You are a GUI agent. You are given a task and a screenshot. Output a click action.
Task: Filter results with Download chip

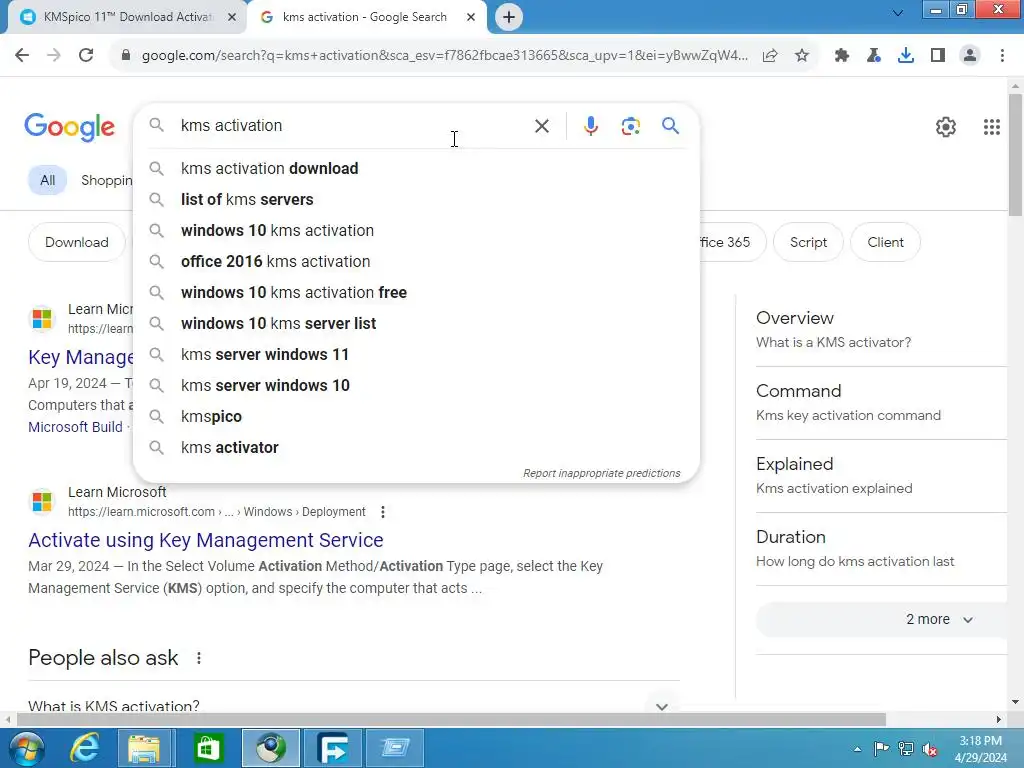click(76, 242)
